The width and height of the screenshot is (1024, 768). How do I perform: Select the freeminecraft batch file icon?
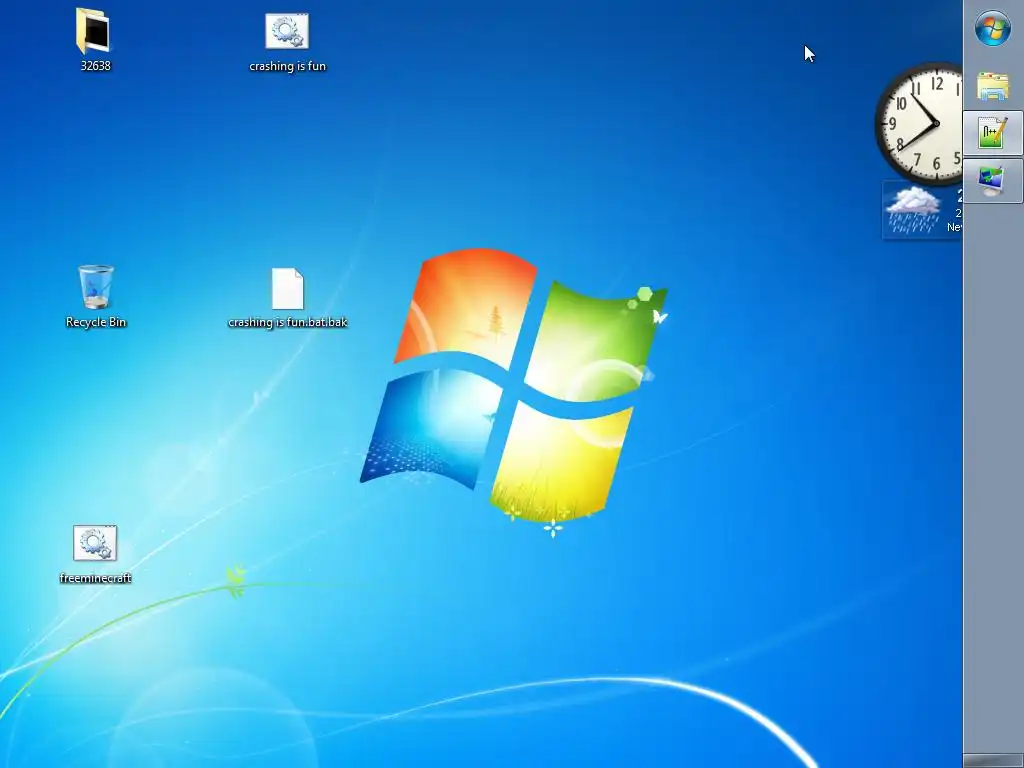click(x=95, y=543)
